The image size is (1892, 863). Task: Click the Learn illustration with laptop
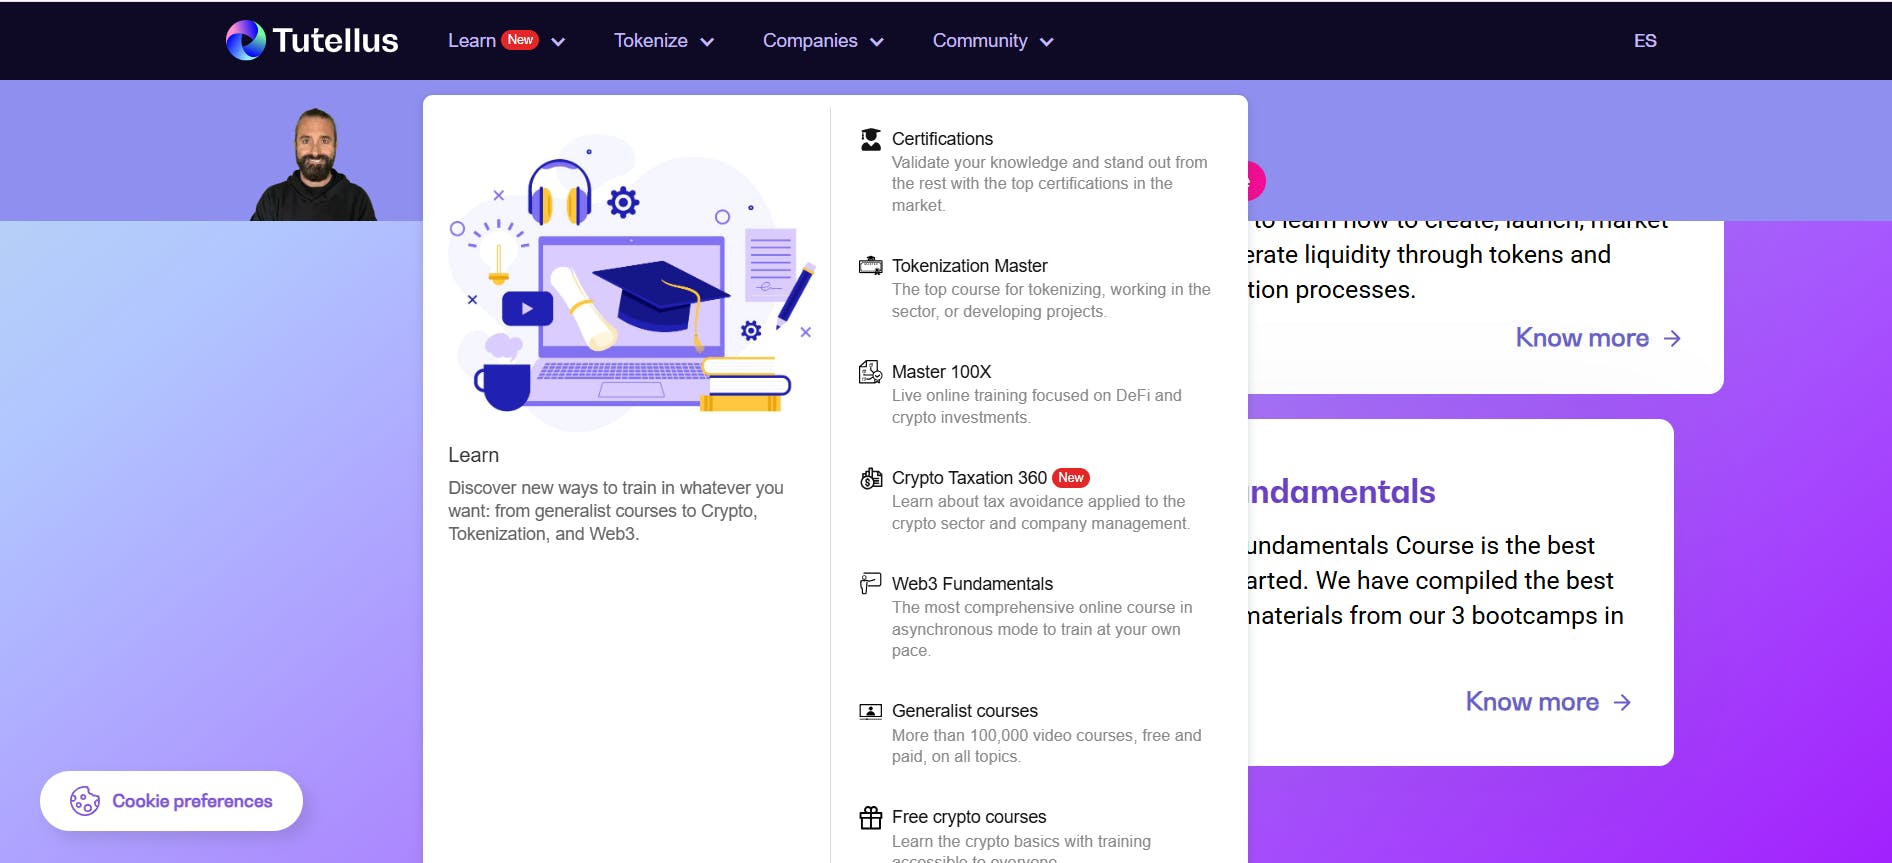tap(632, 283)
